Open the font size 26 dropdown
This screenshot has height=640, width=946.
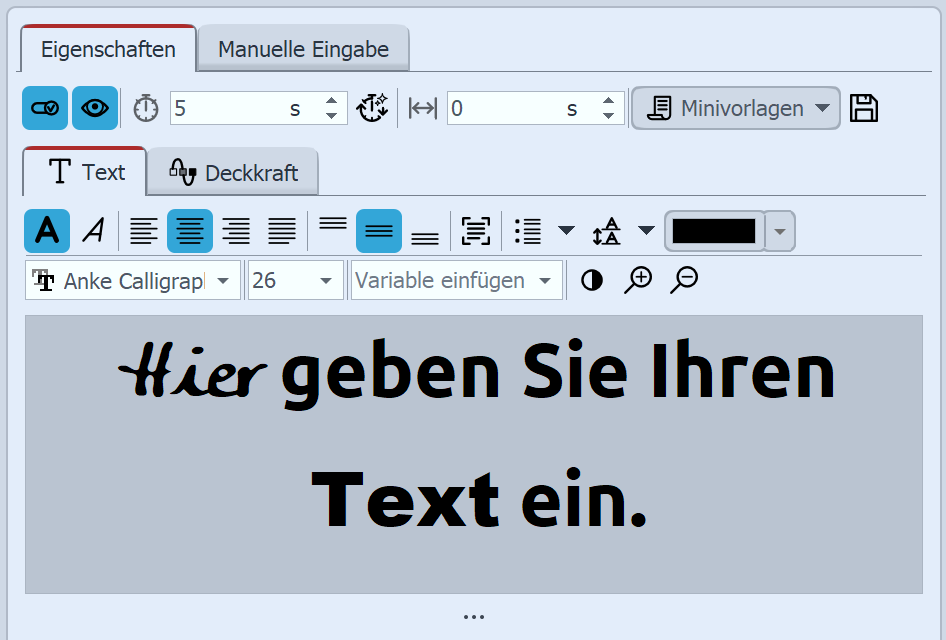pyautogui.click(x=295, y=281)
